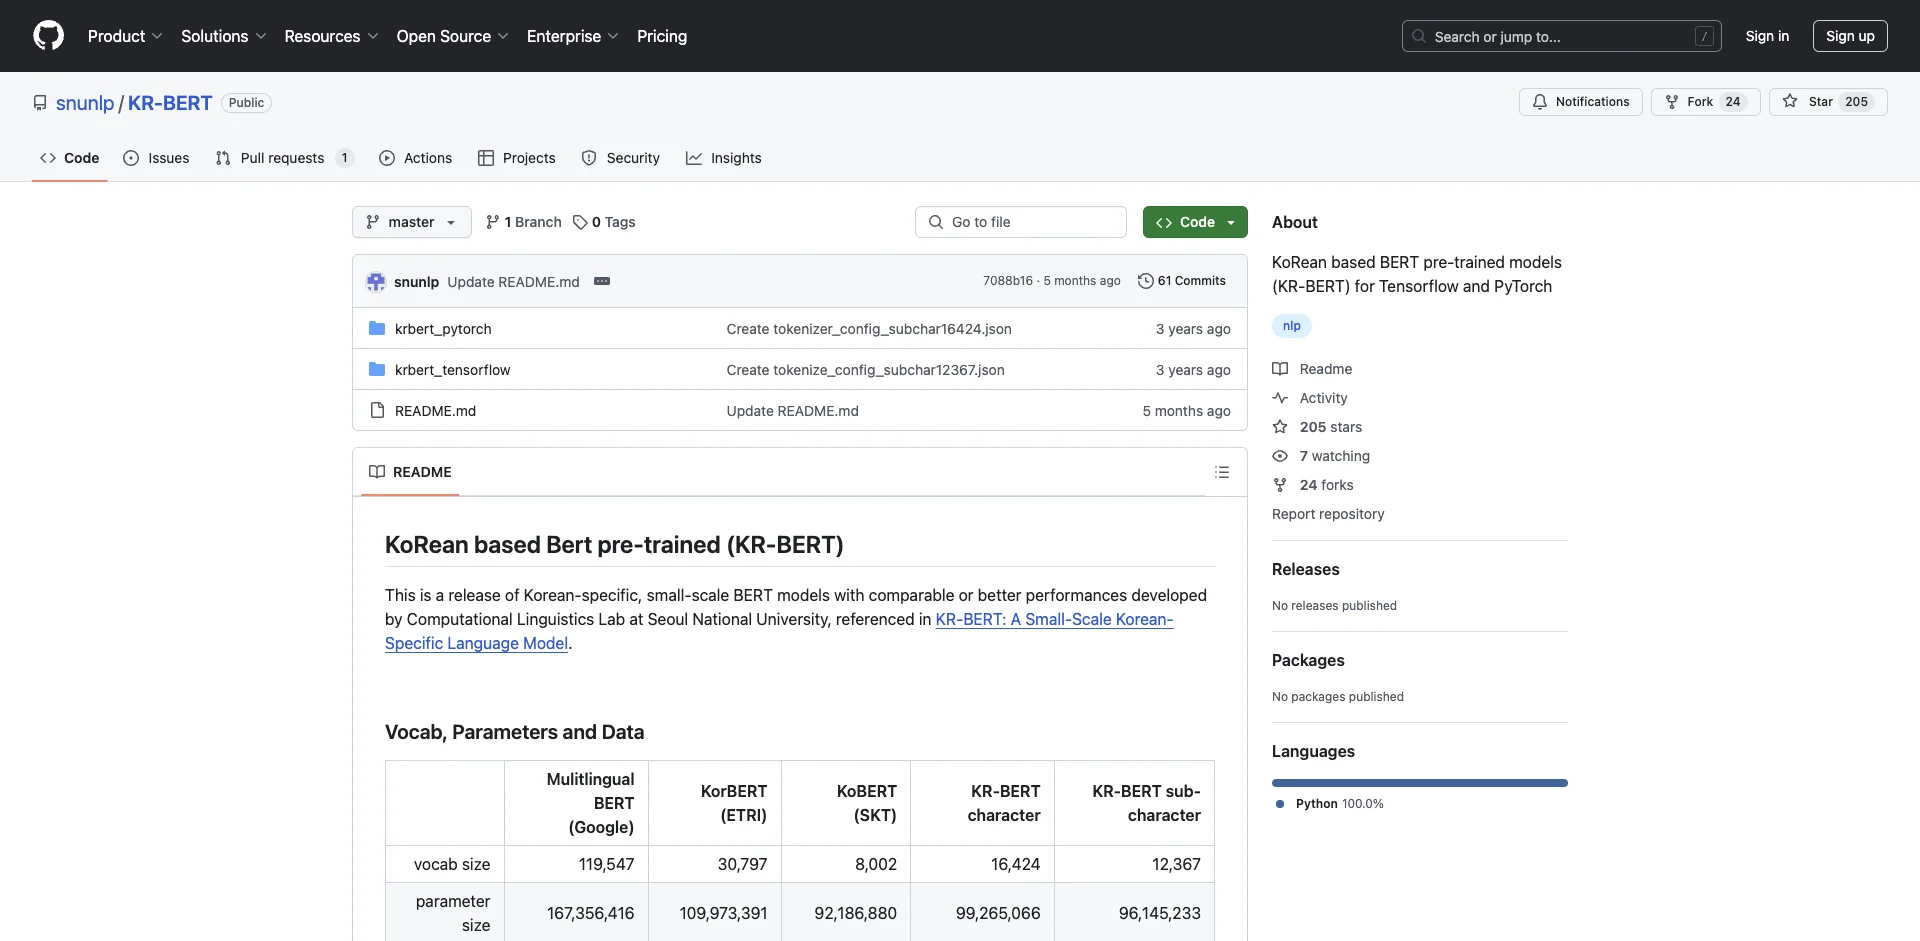Open commit Create tokenizer_config_subchar16424.json
Image resolution: width=1920 pixels, height=941 pixels.
point(869,329)
